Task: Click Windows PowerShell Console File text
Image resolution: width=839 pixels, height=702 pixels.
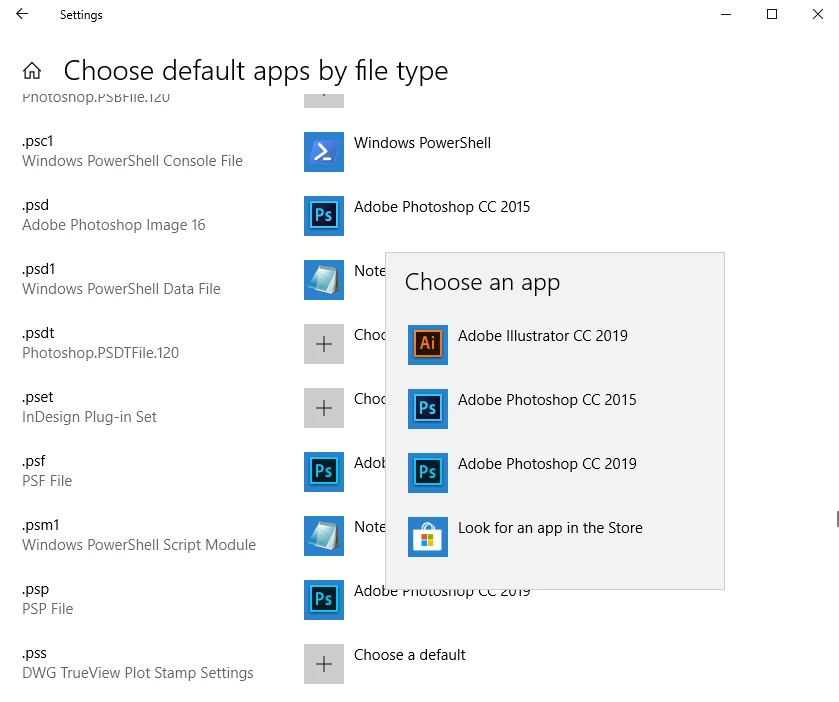Action: pyautogui.click(x=132, y=161)
